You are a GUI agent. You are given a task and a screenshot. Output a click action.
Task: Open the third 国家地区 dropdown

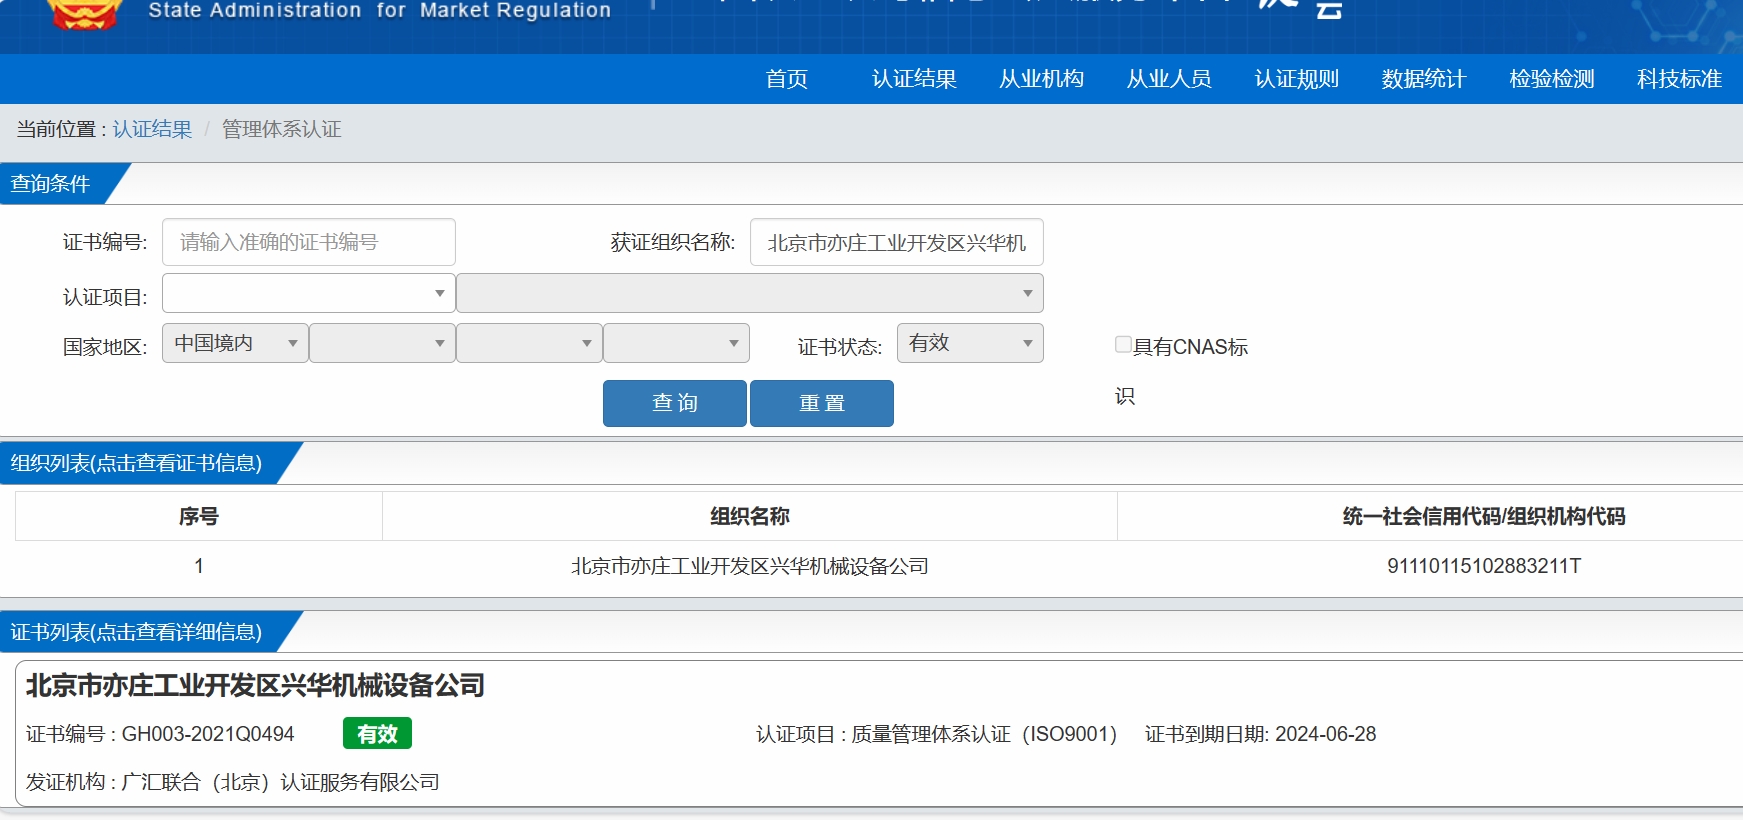[529, 343]
